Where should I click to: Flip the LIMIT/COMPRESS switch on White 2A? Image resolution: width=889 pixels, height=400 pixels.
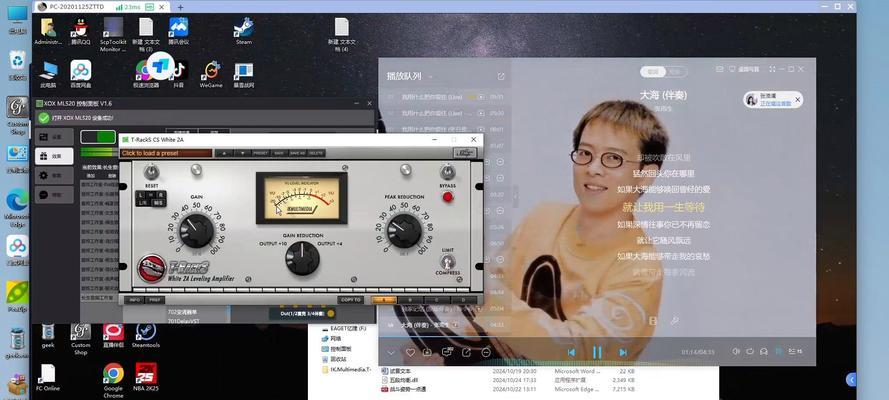pos(447,262)
